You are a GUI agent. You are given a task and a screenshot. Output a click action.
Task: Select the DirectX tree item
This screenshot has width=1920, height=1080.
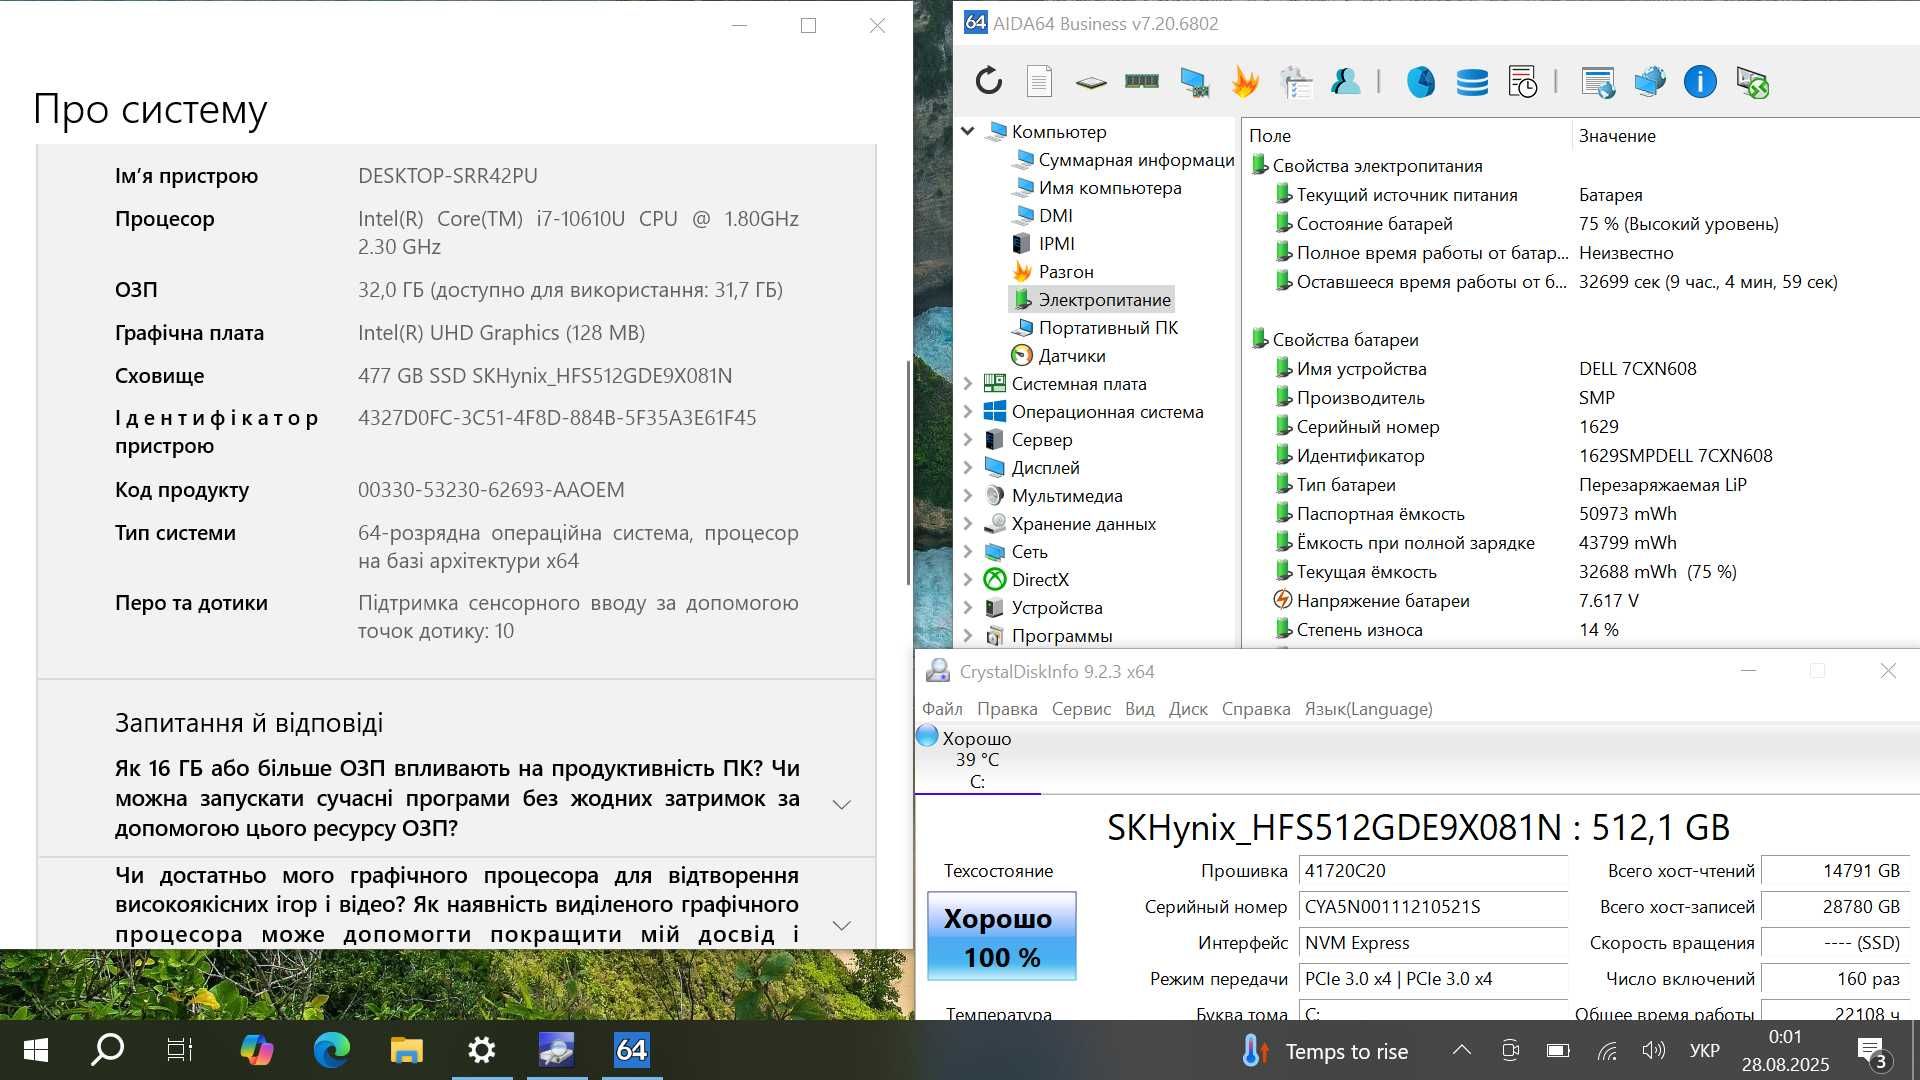click(1040, 579)
